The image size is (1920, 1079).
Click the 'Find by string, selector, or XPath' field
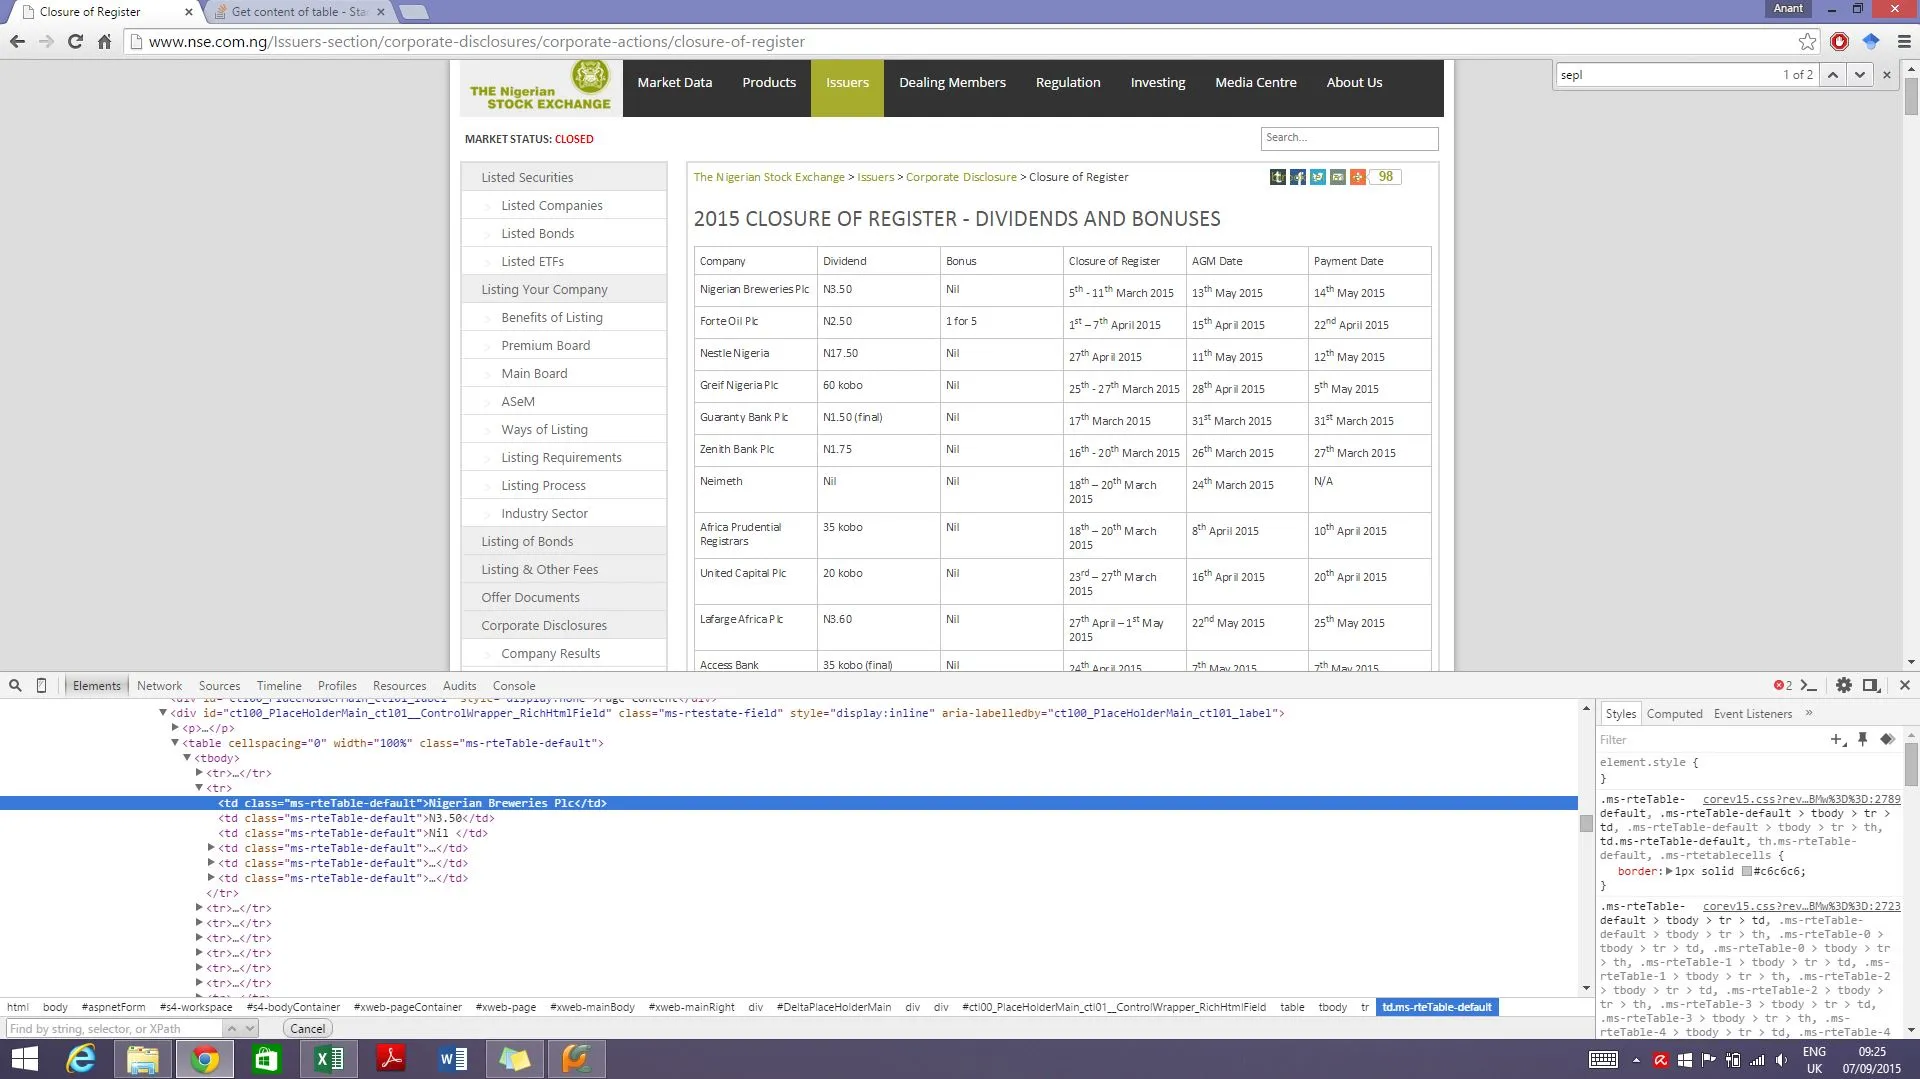pyautogui.click(x=115, y=1029)
